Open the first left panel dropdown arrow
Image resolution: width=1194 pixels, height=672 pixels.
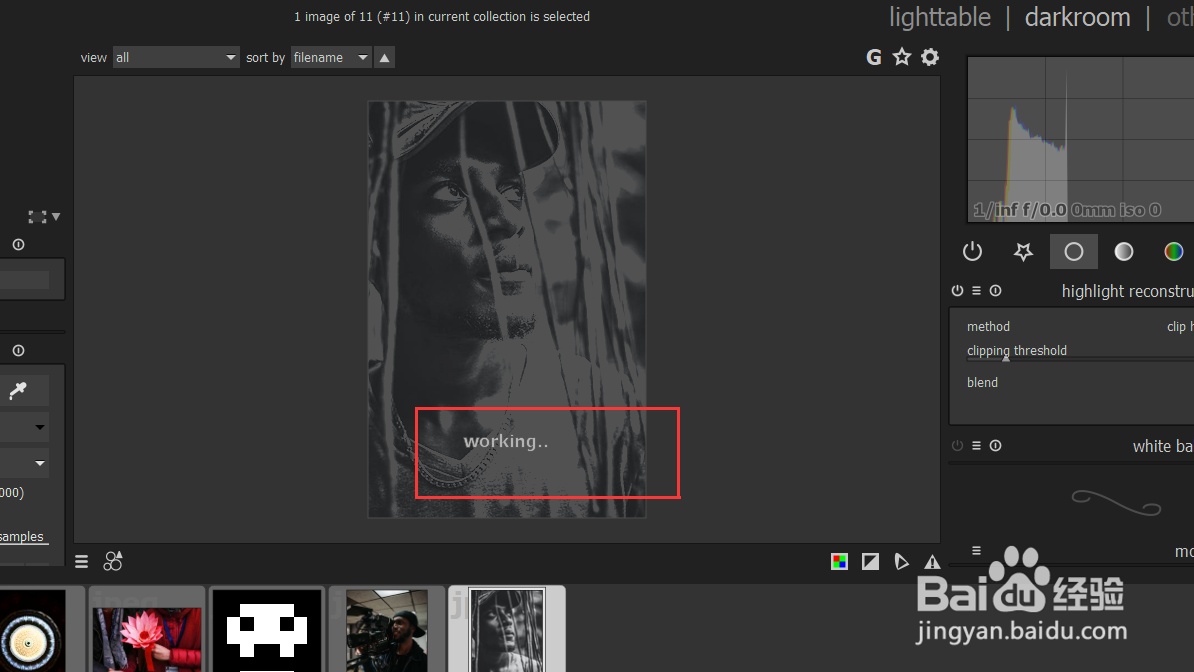[x=40, y=427]
